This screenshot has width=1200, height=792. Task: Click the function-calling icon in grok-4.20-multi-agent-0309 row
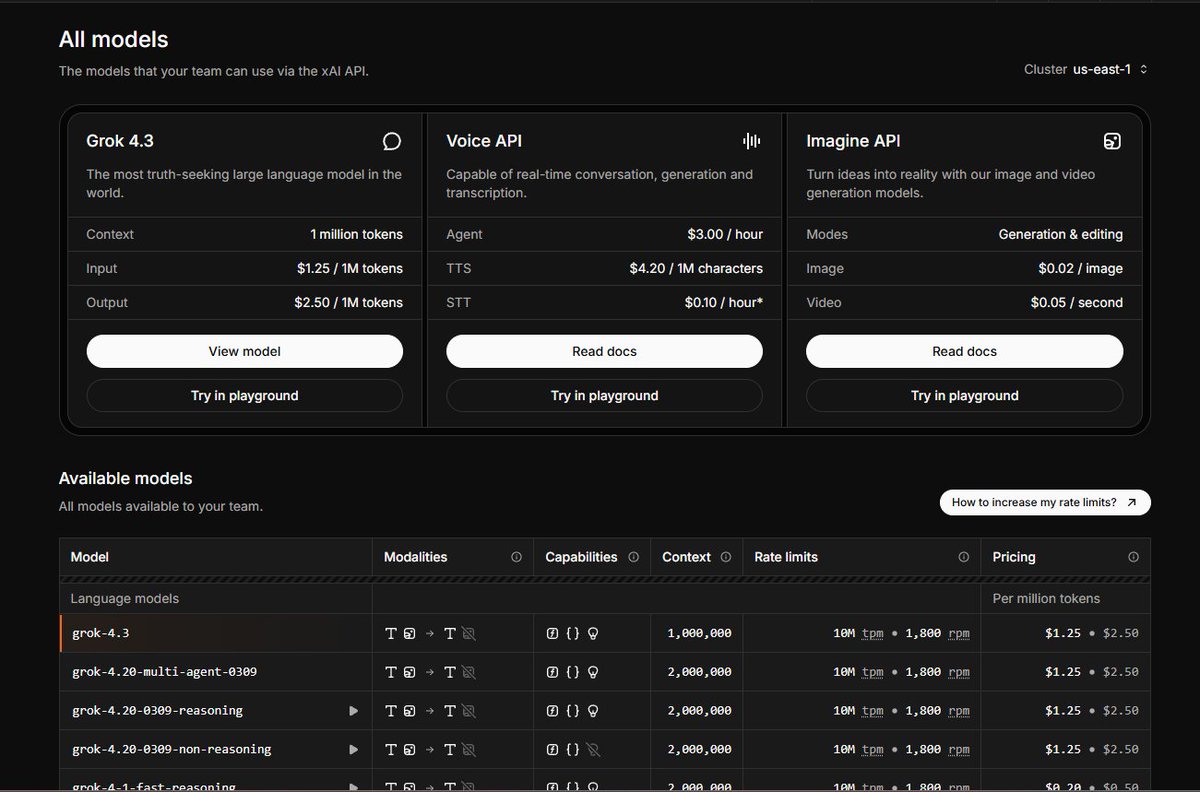[552, 672]
